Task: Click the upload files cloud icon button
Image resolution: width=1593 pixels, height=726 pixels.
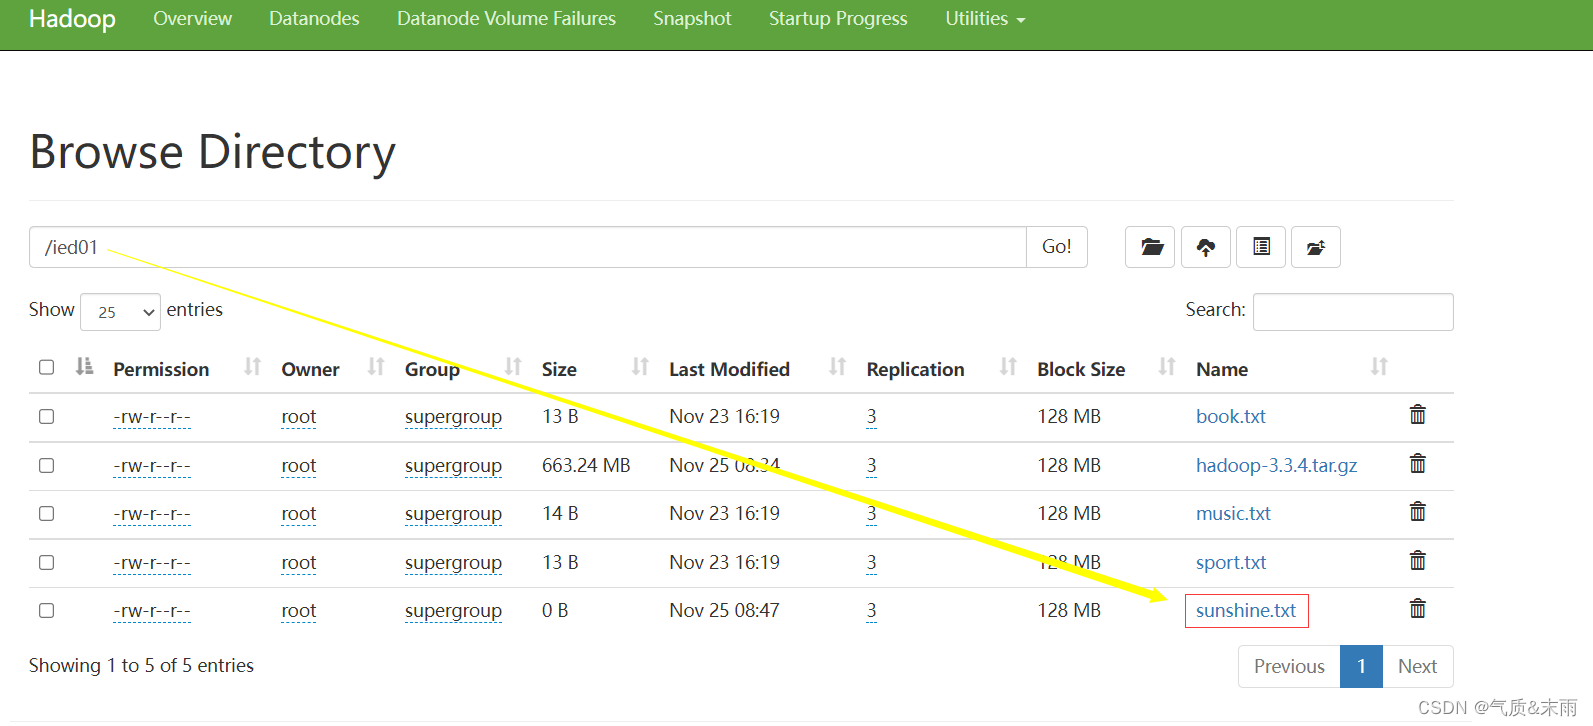Action: (1206, 247)
